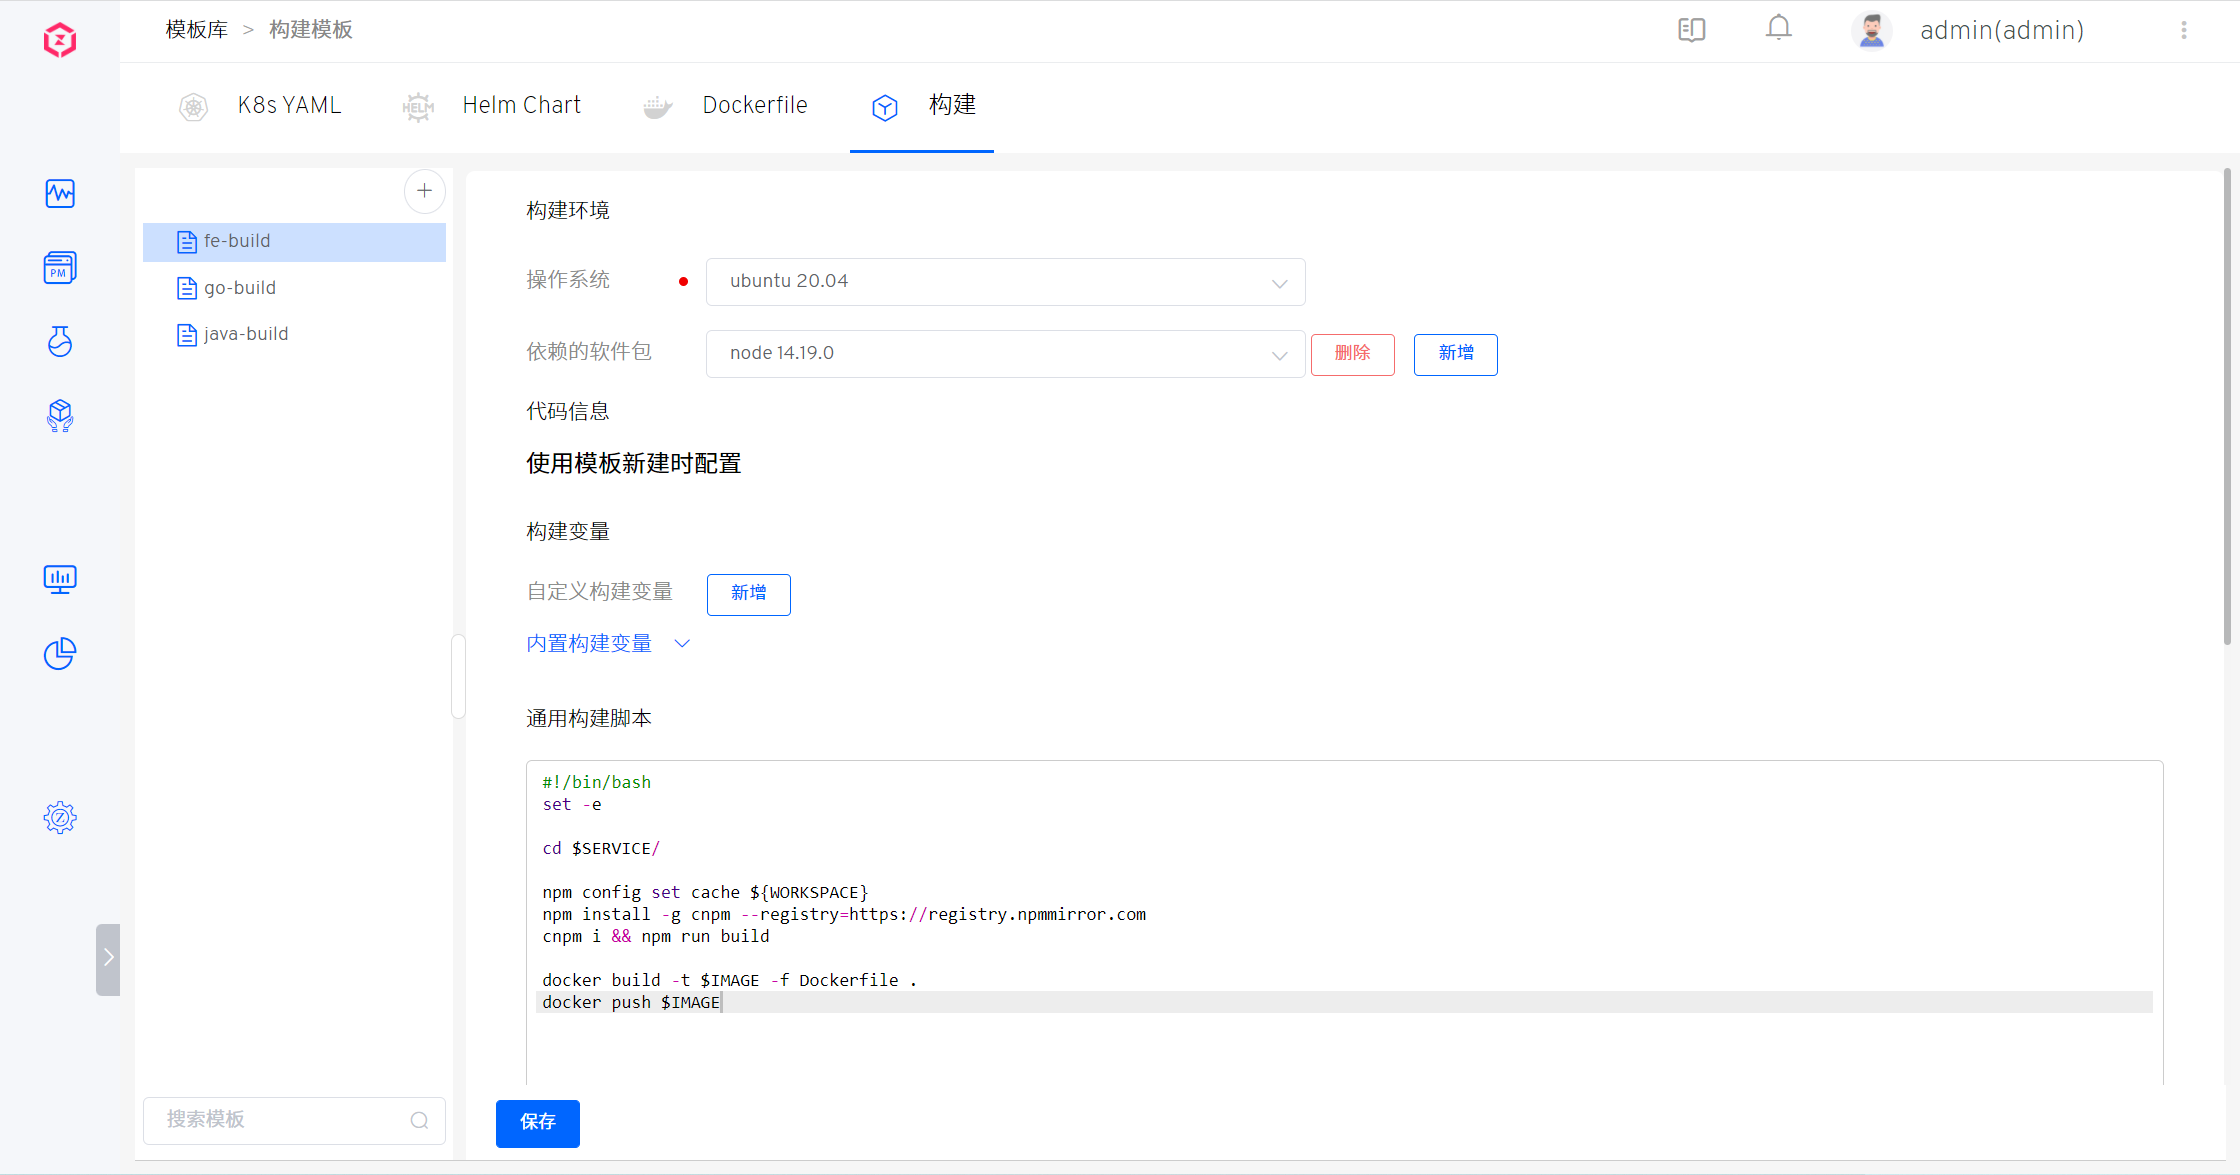The height and width of the screenshot is (1175, 2240).
Task: Click the docker push $IMAGE line
Action: [632, 1002]
